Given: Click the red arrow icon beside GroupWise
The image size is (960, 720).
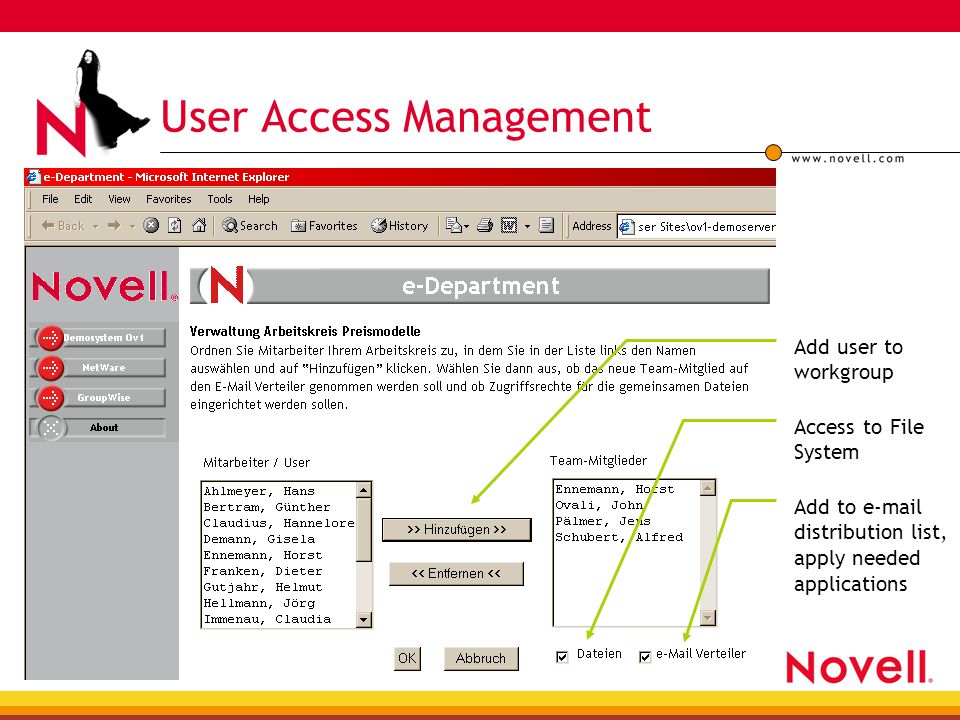Looking at the screenshot, I should pyautogui.click(x=51, y=397).
